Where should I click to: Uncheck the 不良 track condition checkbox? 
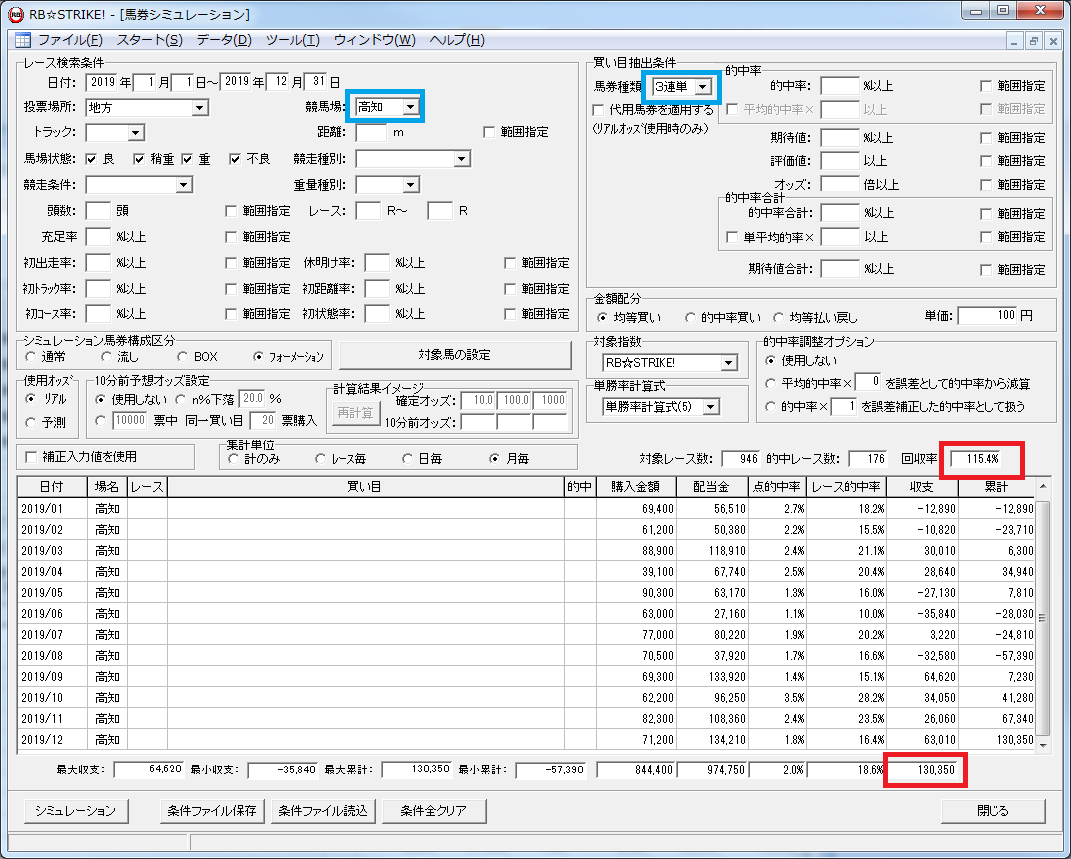coord(236,159)
